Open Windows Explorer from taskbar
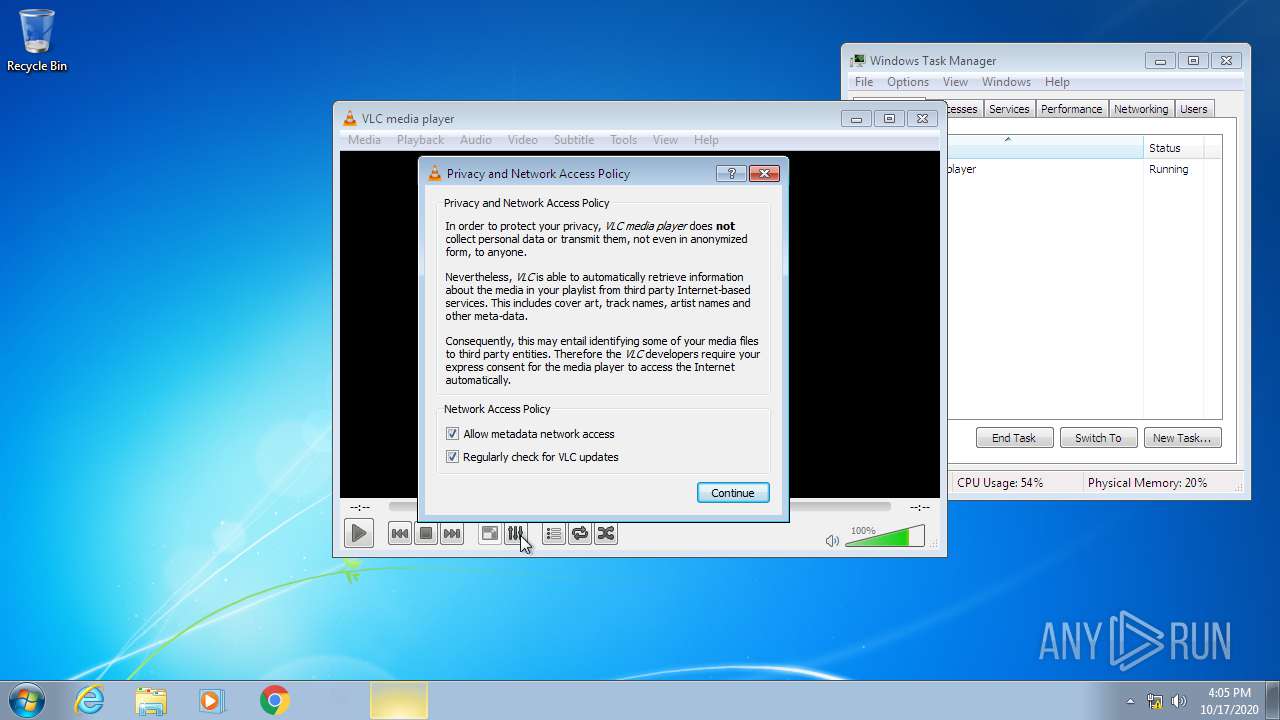This screenshot has width=1280, height=720. coord(151,700)
